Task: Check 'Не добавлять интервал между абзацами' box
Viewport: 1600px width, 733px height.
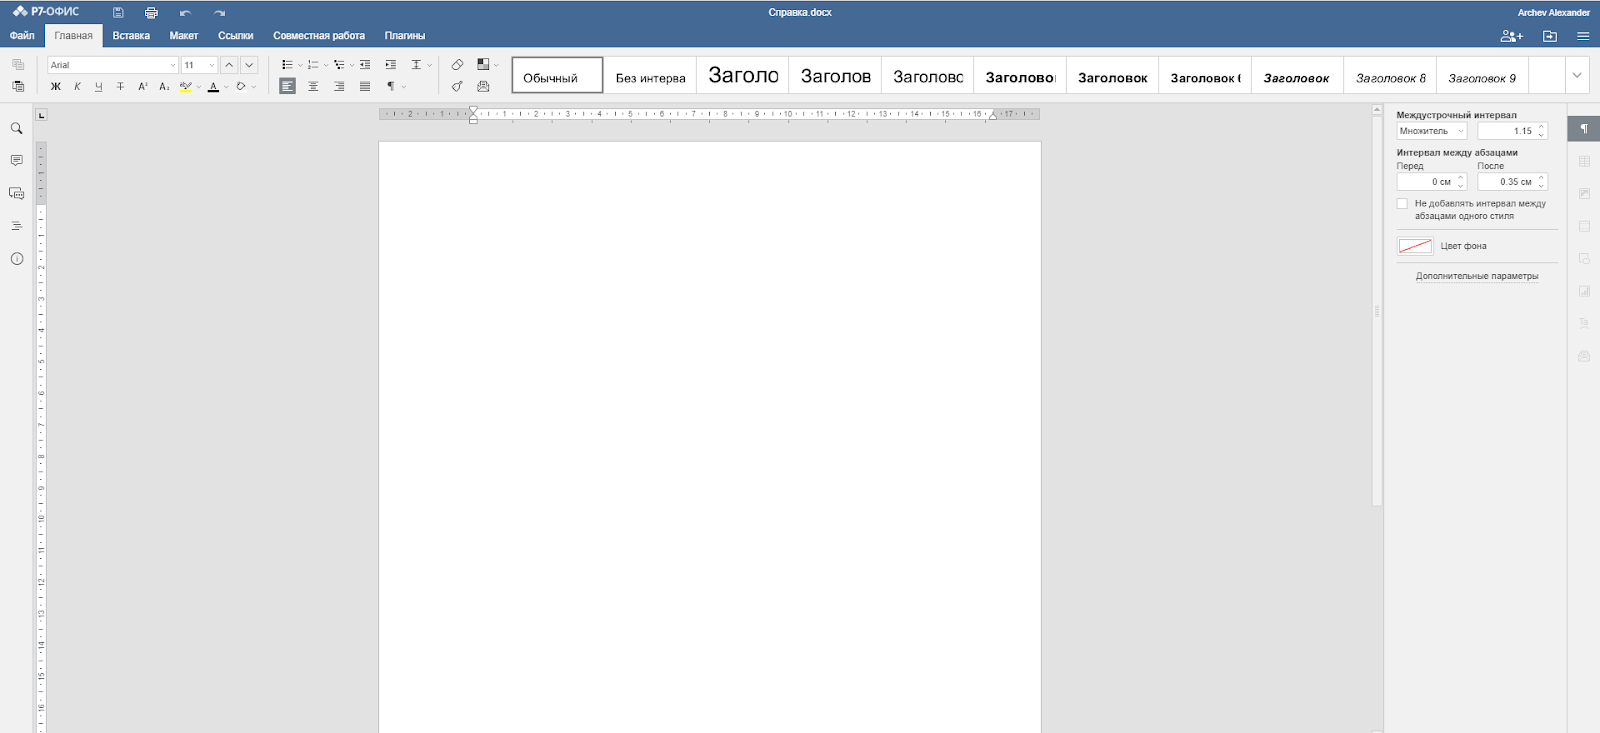Action: [1402, 204]
